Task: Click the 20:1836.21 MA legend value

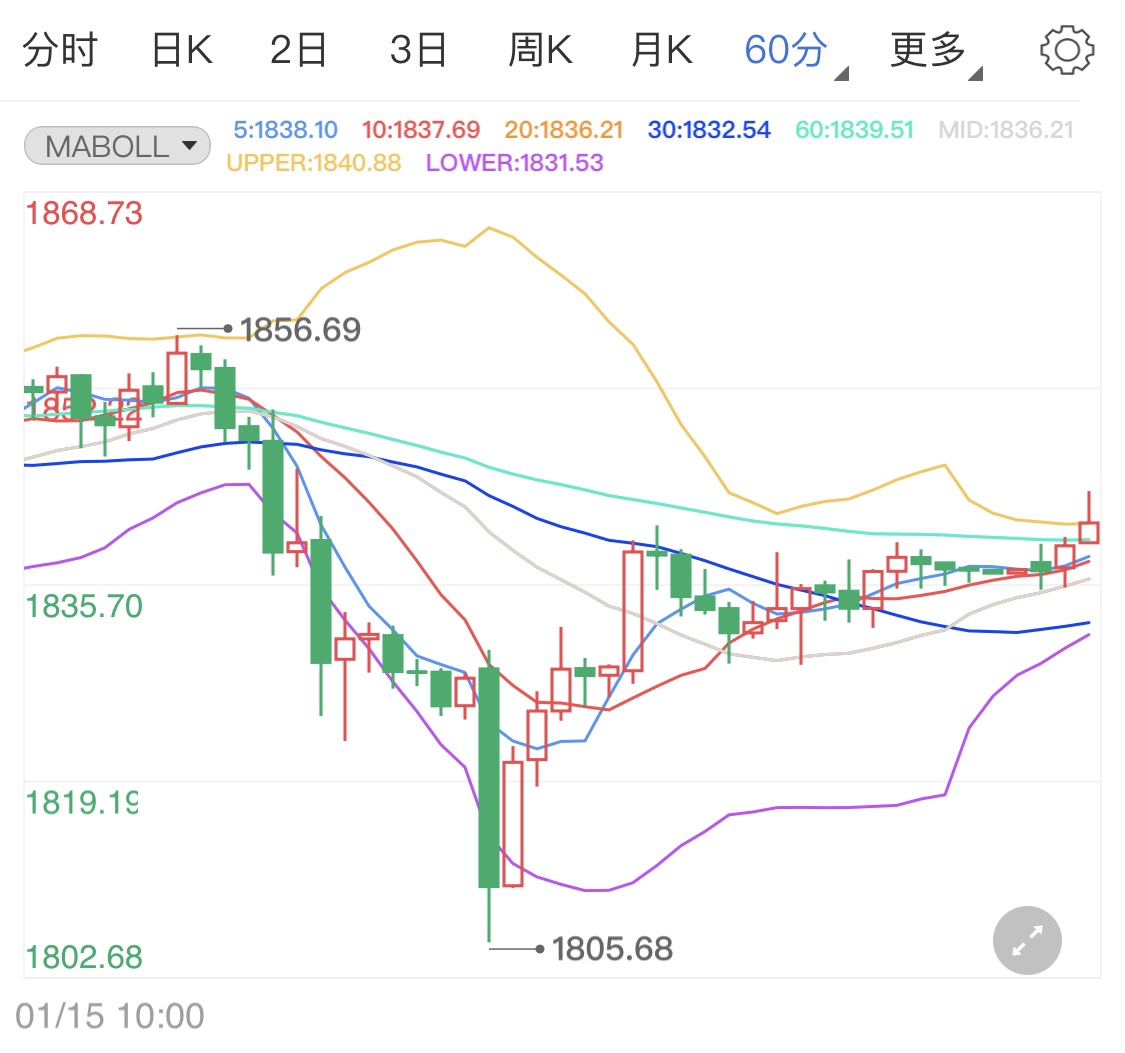Action: pyautogui.click(x=564, y=130)
